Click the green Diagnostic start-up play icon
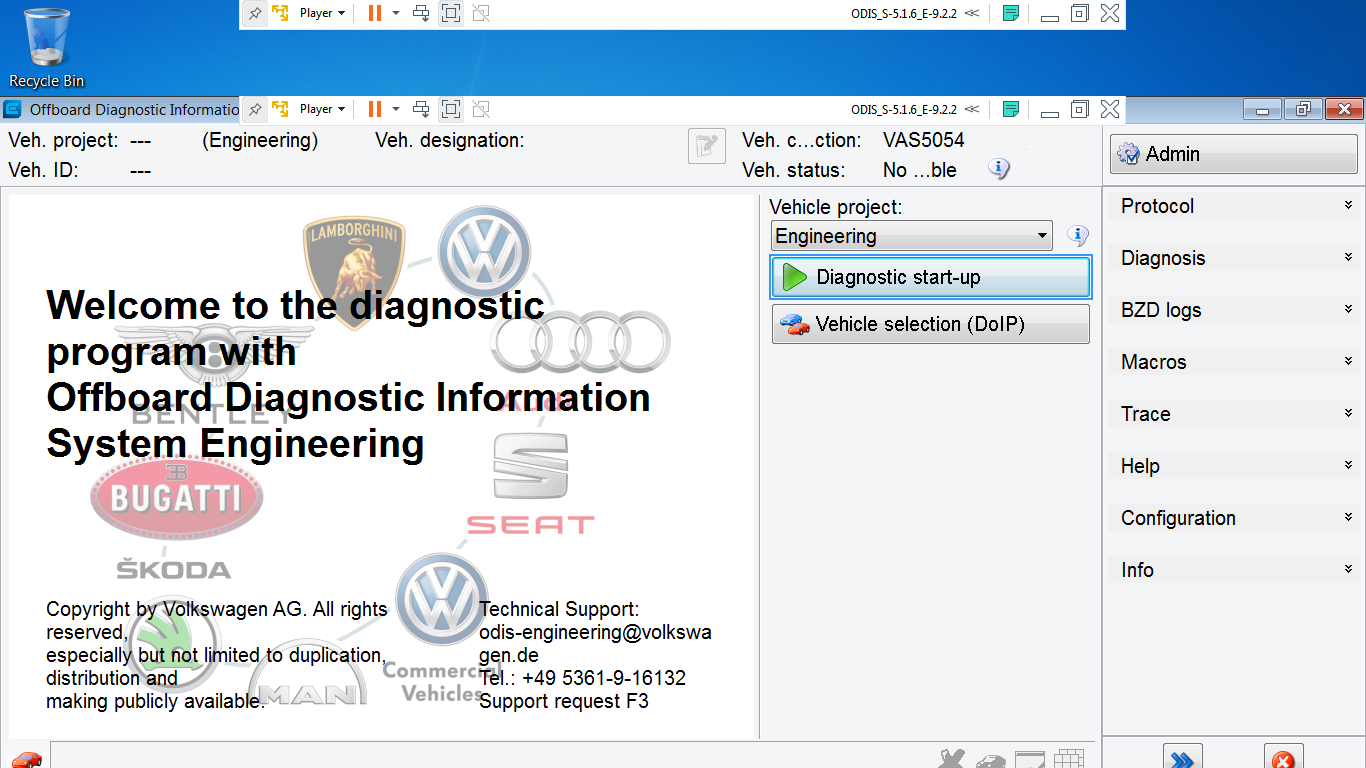1366x768 pixels. [795, 277]
